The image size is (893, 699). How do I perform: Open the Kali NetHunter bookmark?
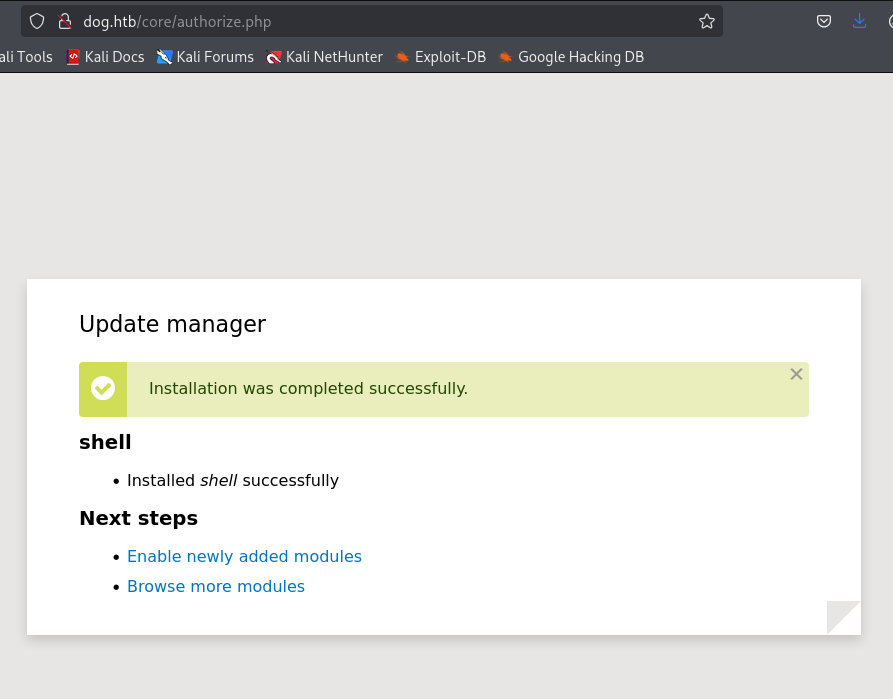coord(325,57)
